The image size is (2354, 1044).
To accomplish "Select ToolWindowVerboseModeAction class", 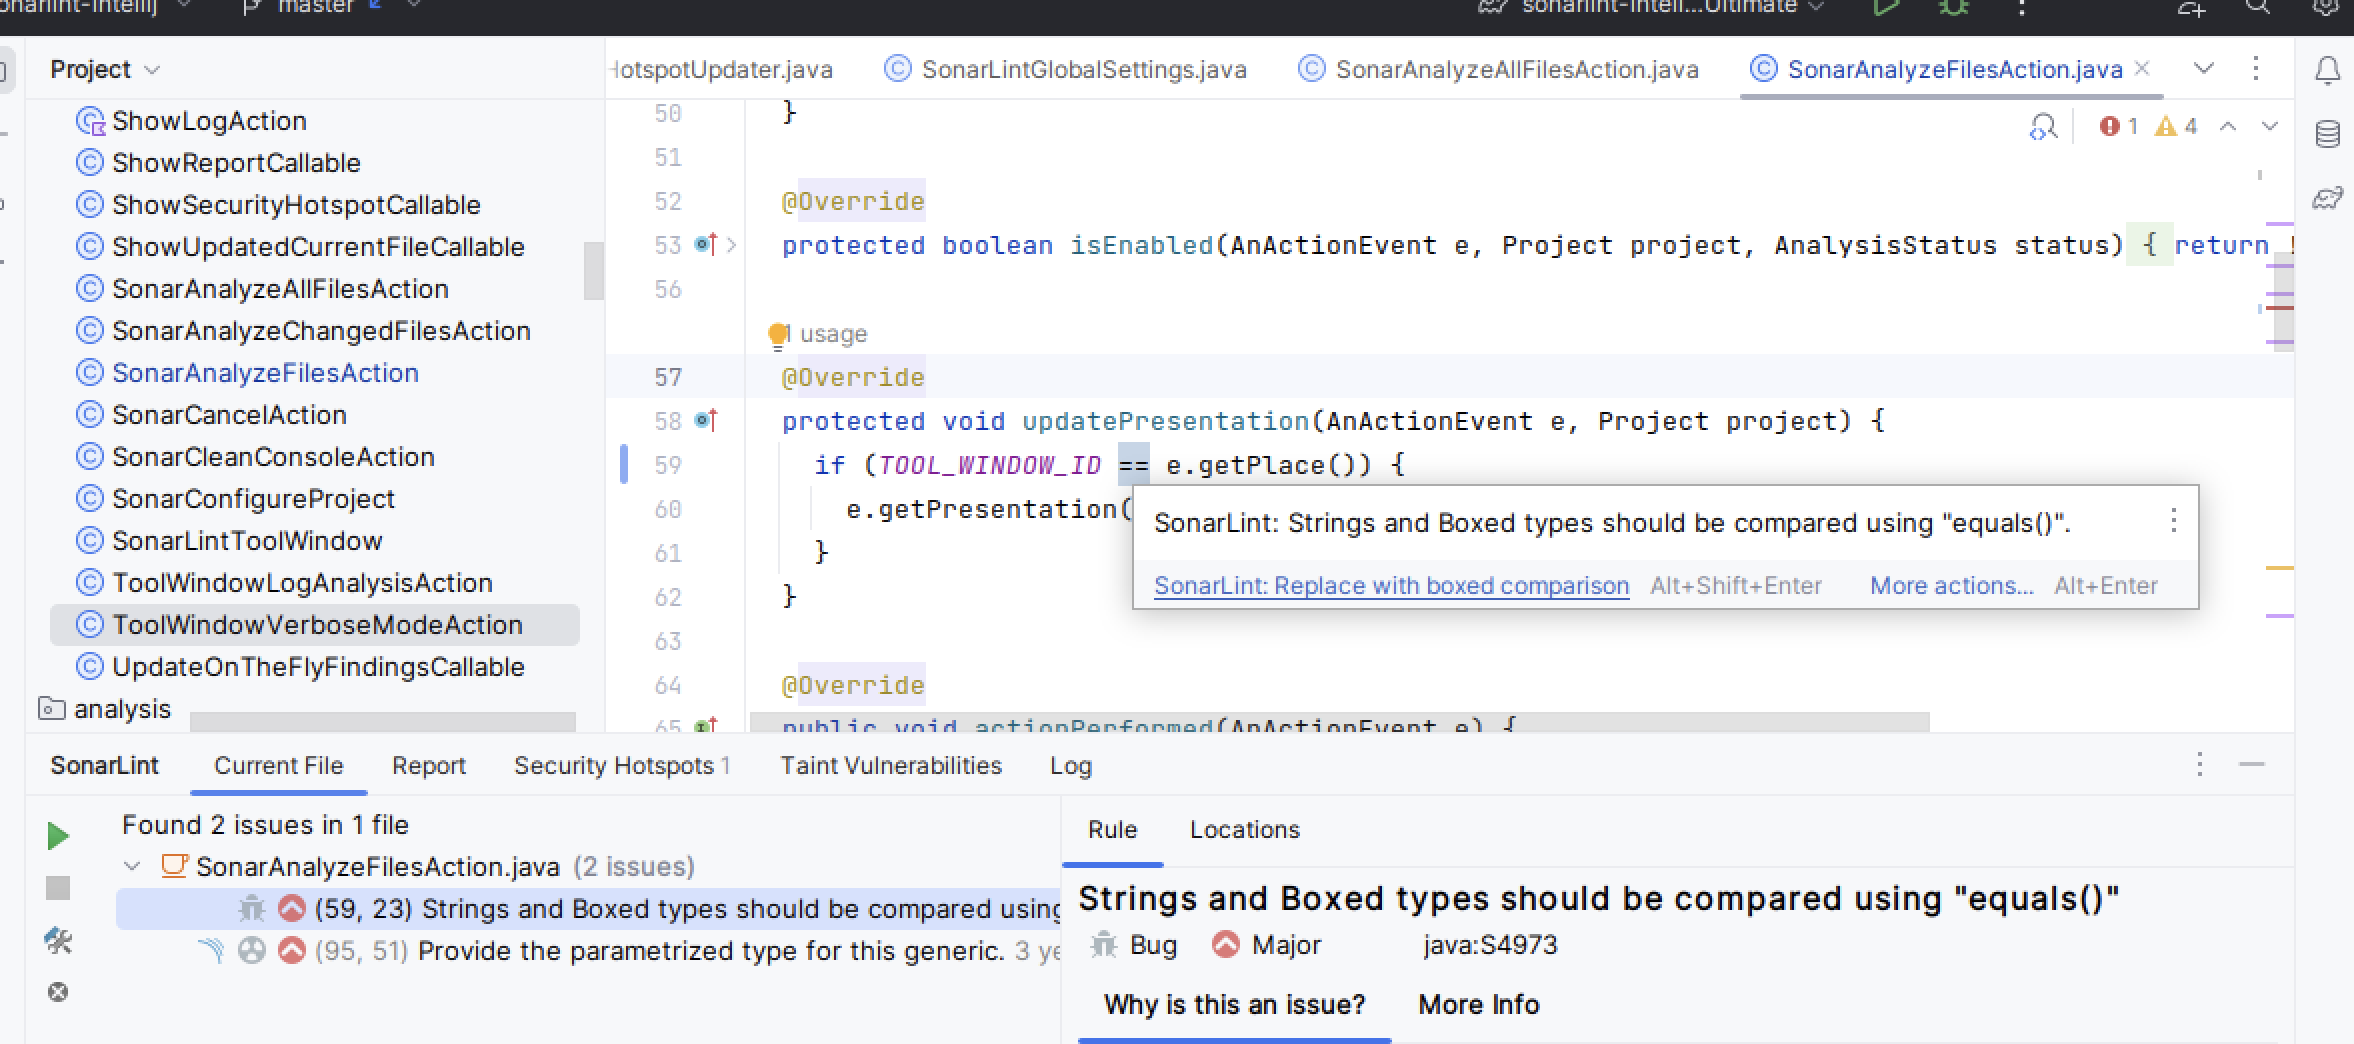I will [x=316, y=625].
